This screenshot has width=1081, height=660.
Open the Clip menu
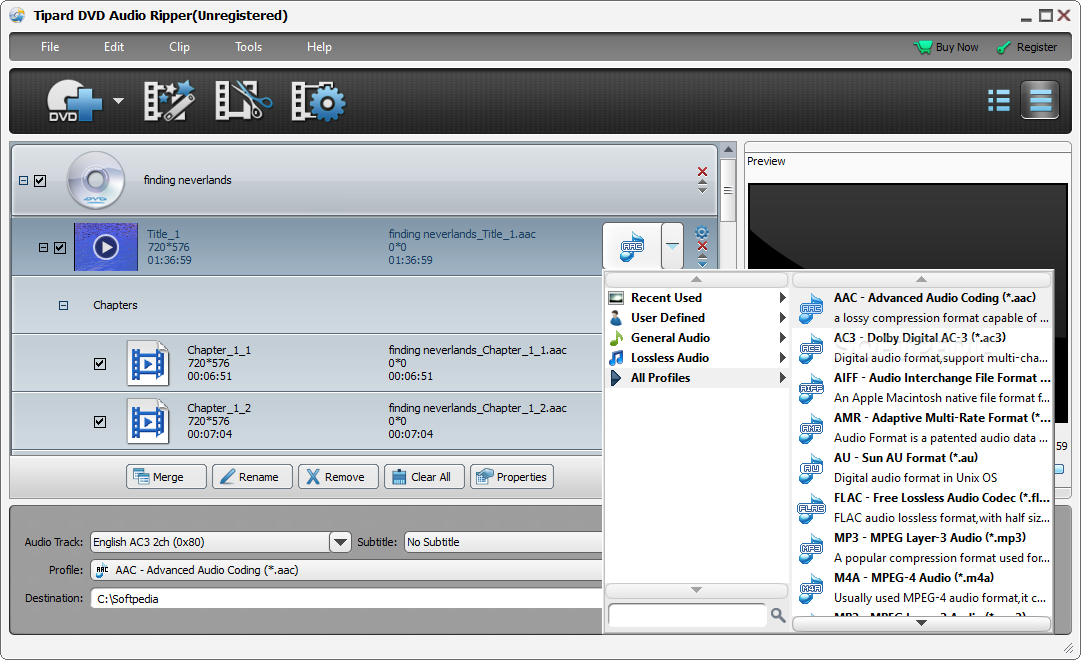click(x=179, y=47)
